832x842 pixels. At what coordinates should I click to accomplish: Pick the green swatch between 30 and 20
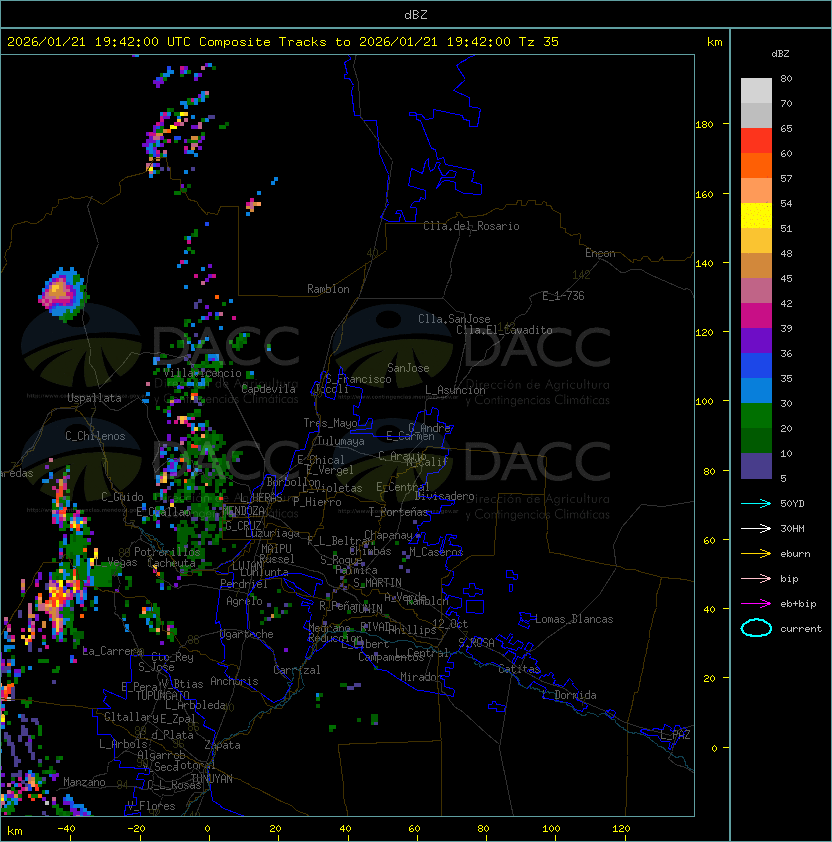pos(756,416)
